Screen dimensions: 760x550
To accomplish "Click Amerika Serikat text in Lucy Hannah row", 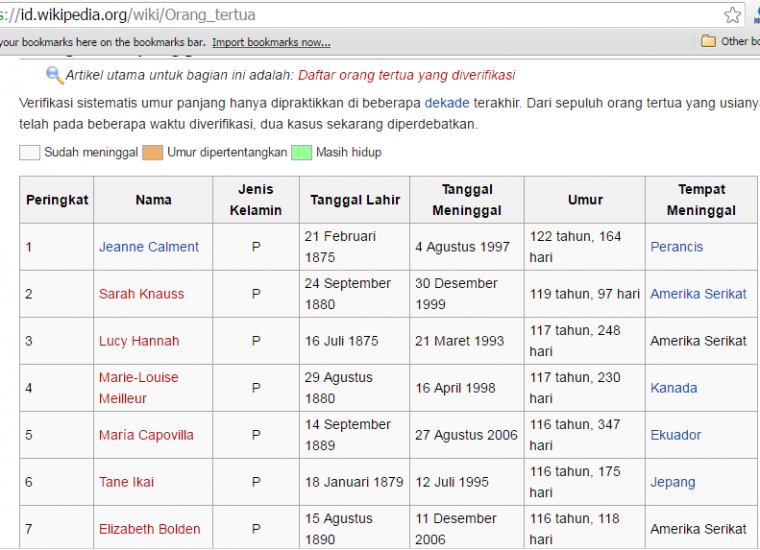I will tap(698, 341).
